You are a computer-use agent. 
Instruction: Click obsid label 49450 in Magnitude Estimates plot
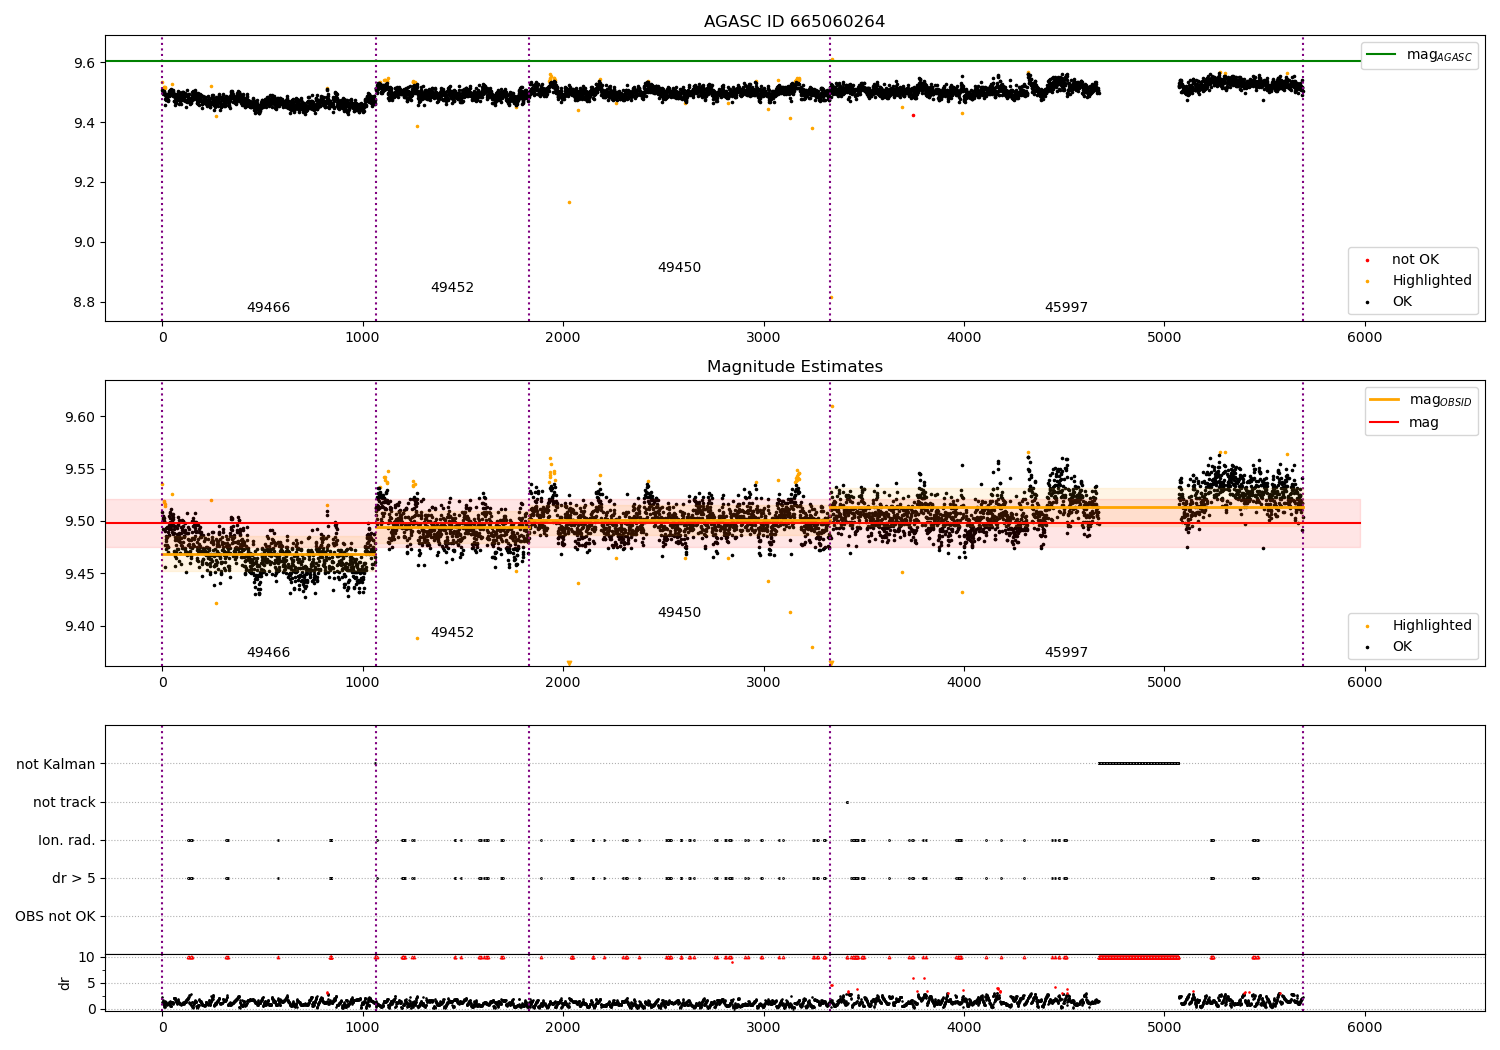679,613
